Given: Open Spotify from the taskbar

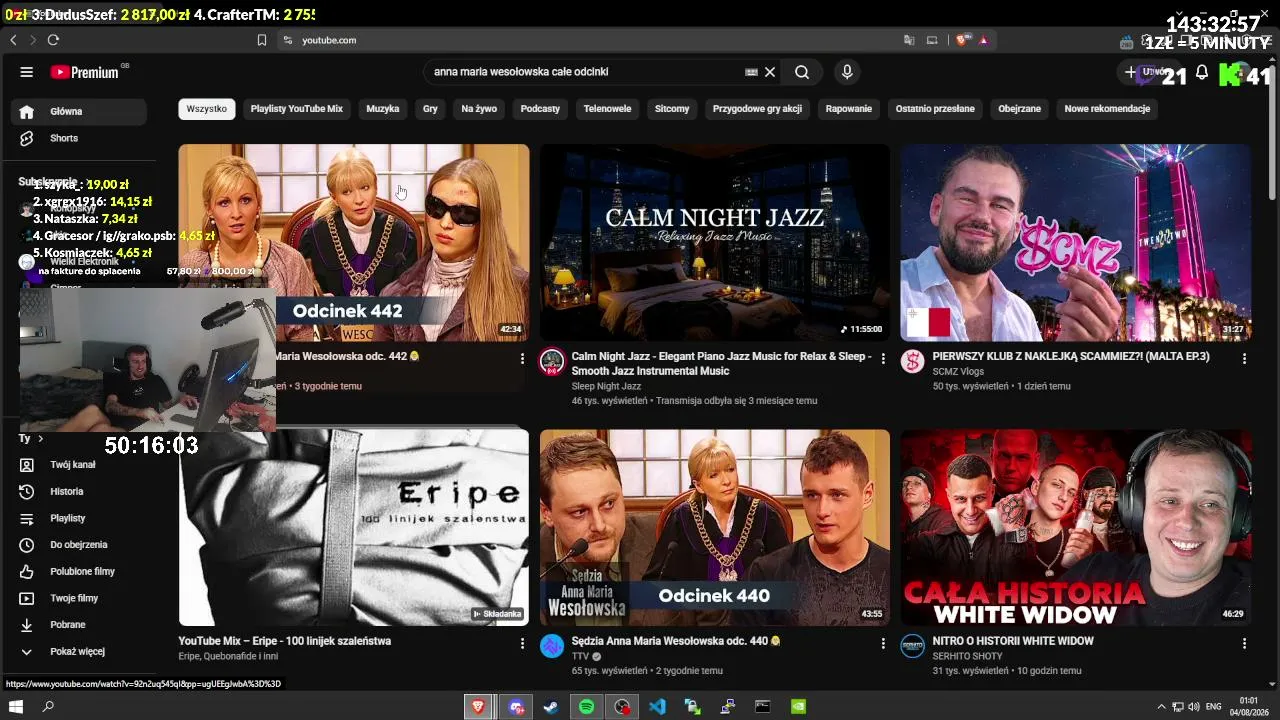Looking at the screenshot, I should 586,707.
